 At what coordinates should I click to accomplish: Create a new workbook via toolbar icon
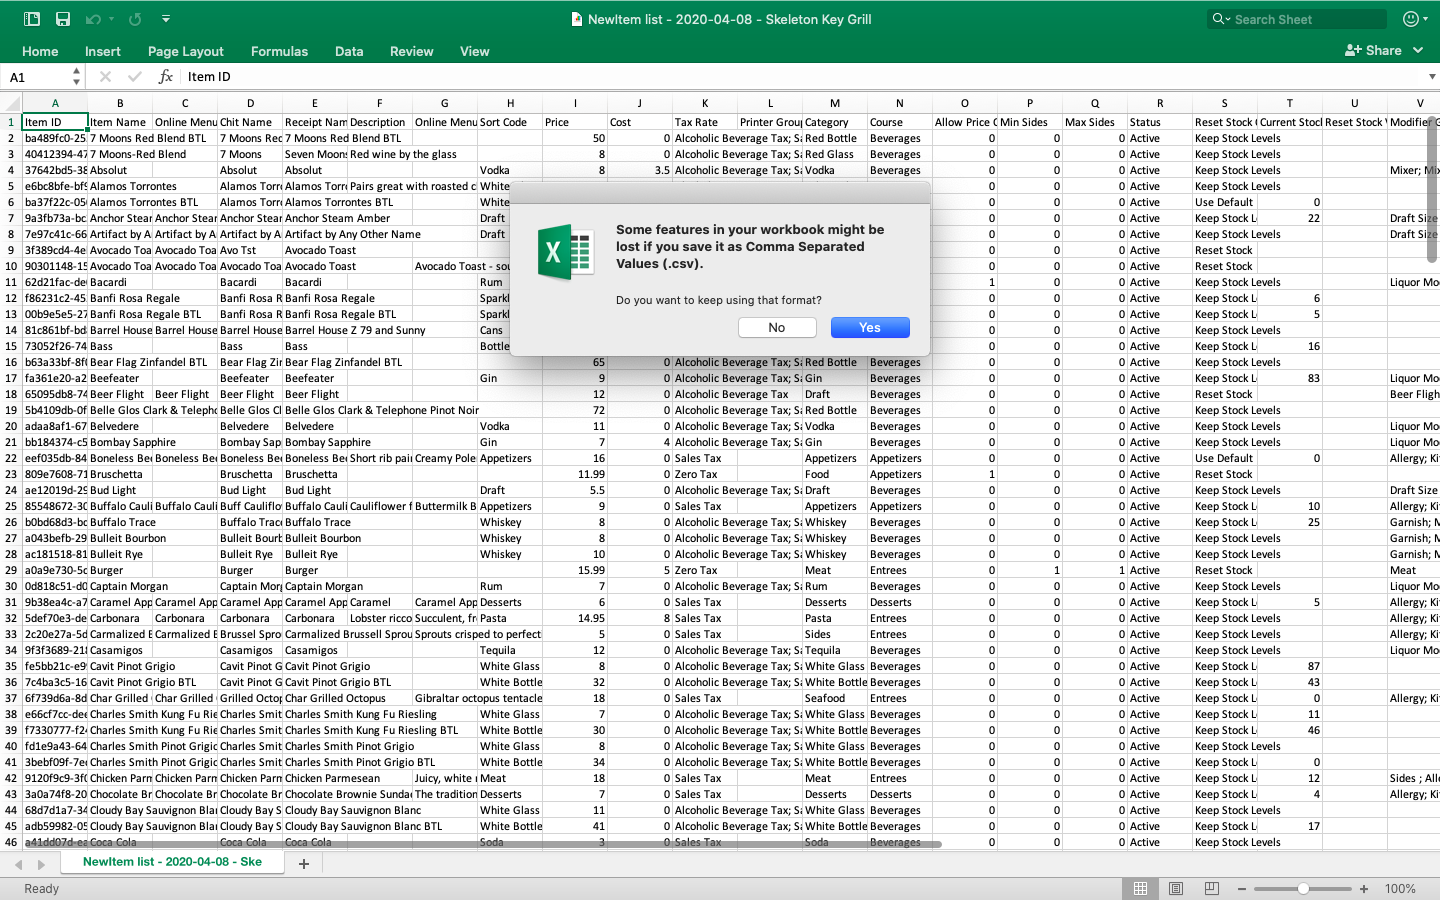coord(31,19)
